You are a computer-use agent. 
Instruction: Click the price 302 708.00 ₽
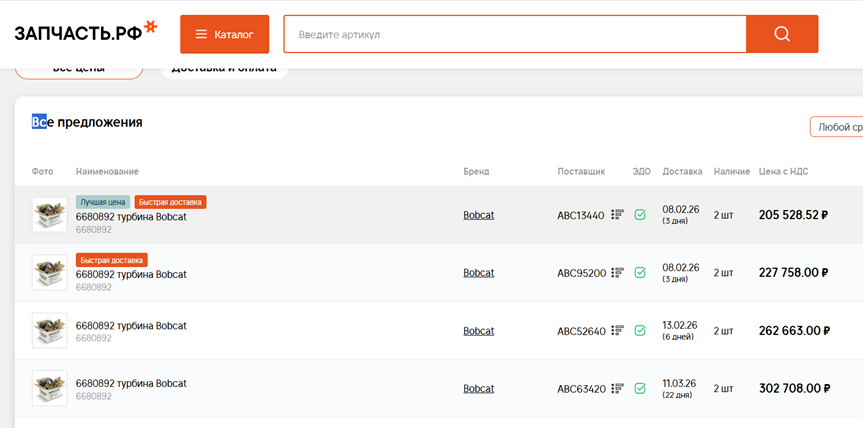[794, 389]
